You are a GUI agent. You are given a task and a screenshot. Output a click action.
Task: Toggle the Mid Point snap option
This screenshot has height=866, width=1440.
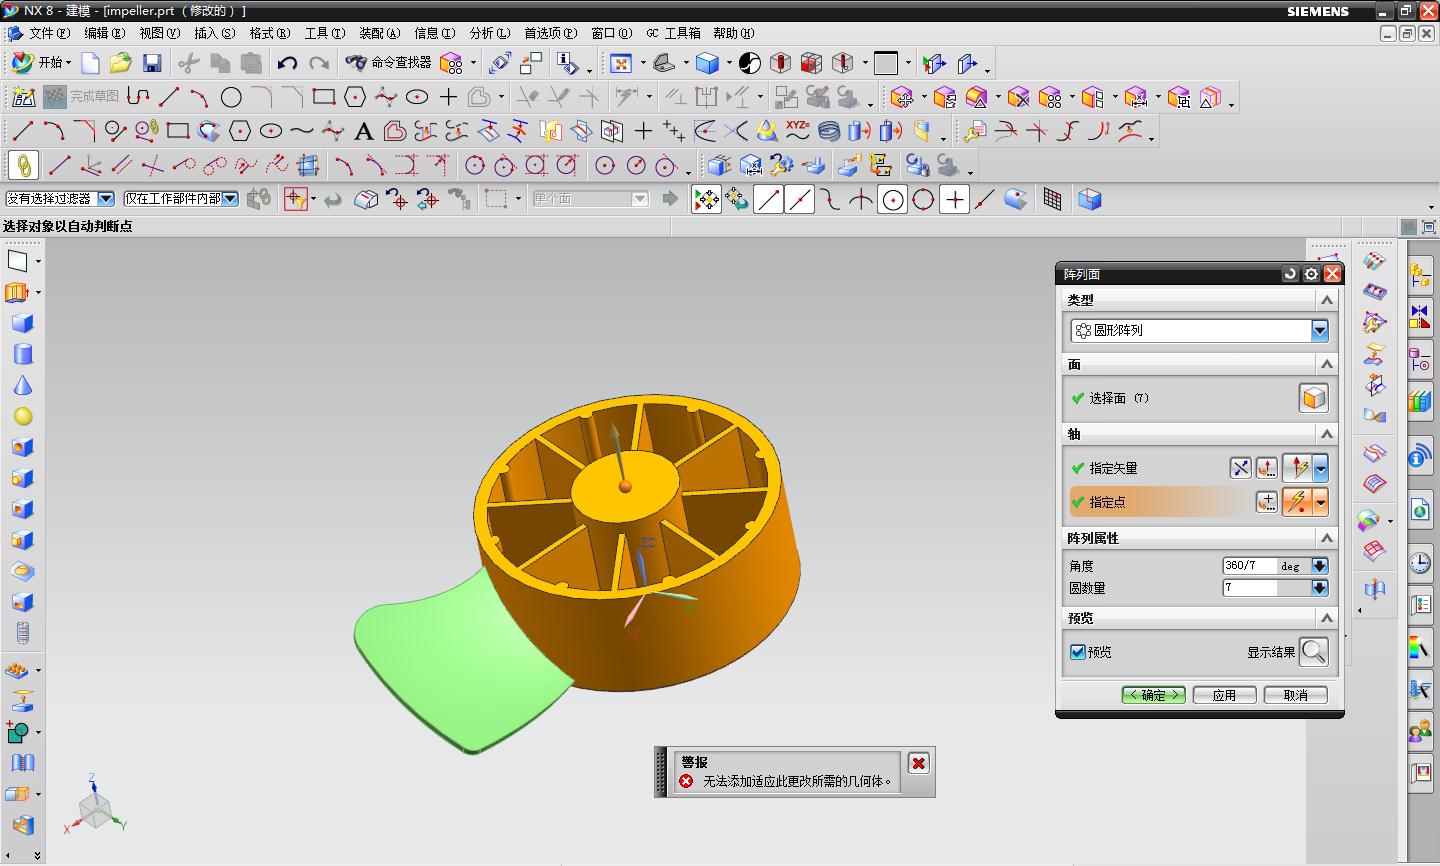tap(799, 199)
